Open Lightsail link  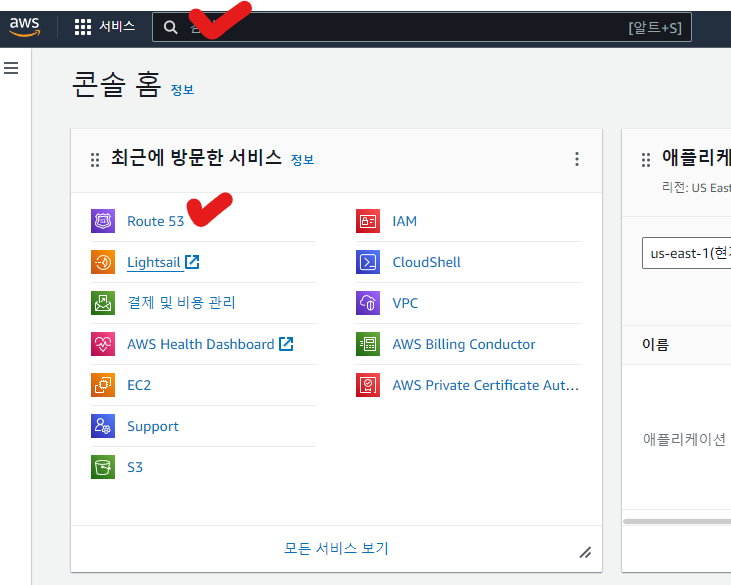coord(154,262)
